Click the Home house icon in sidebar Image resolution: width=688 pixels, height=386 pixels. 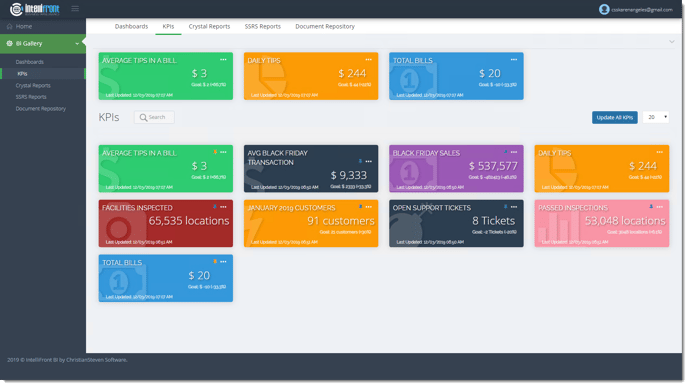(x=10, y=26)
